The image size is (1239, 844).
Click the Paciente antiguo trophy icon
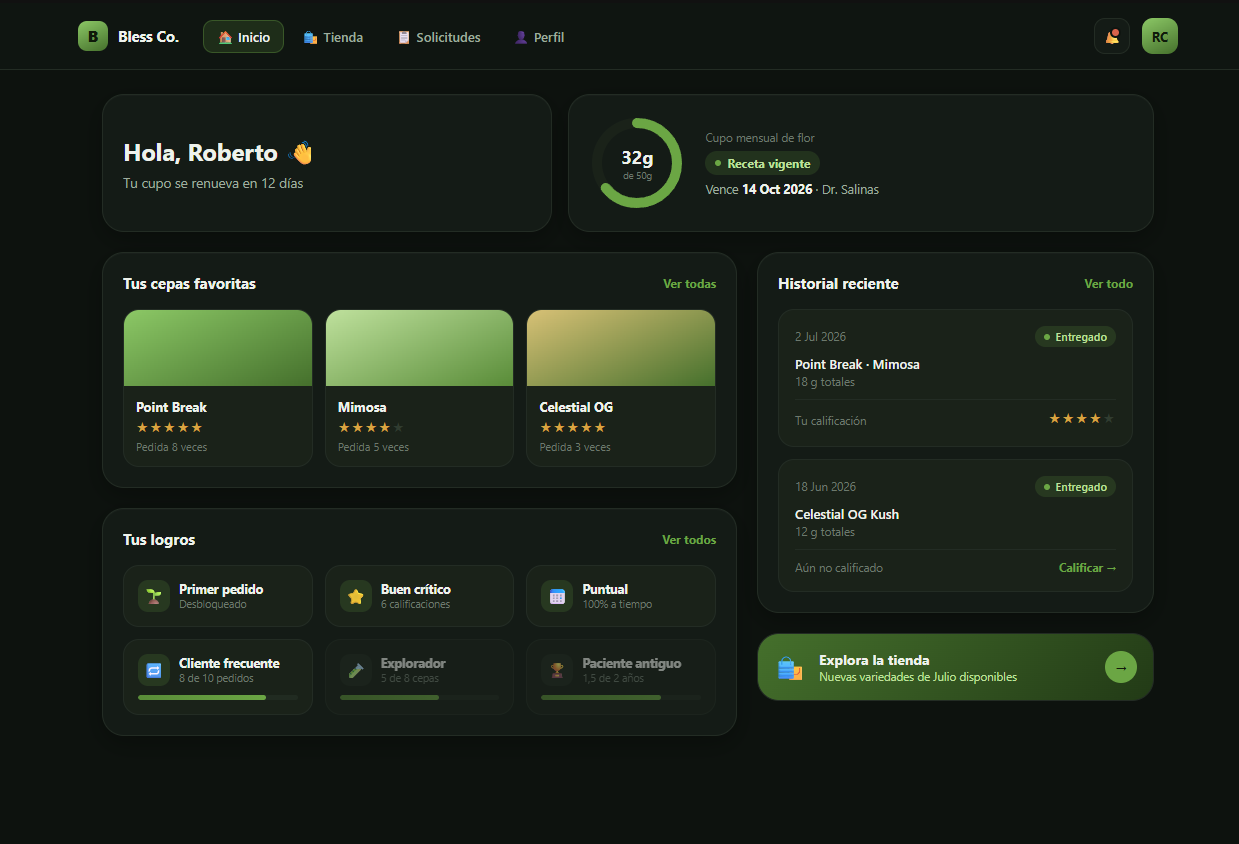click(557, 670)
